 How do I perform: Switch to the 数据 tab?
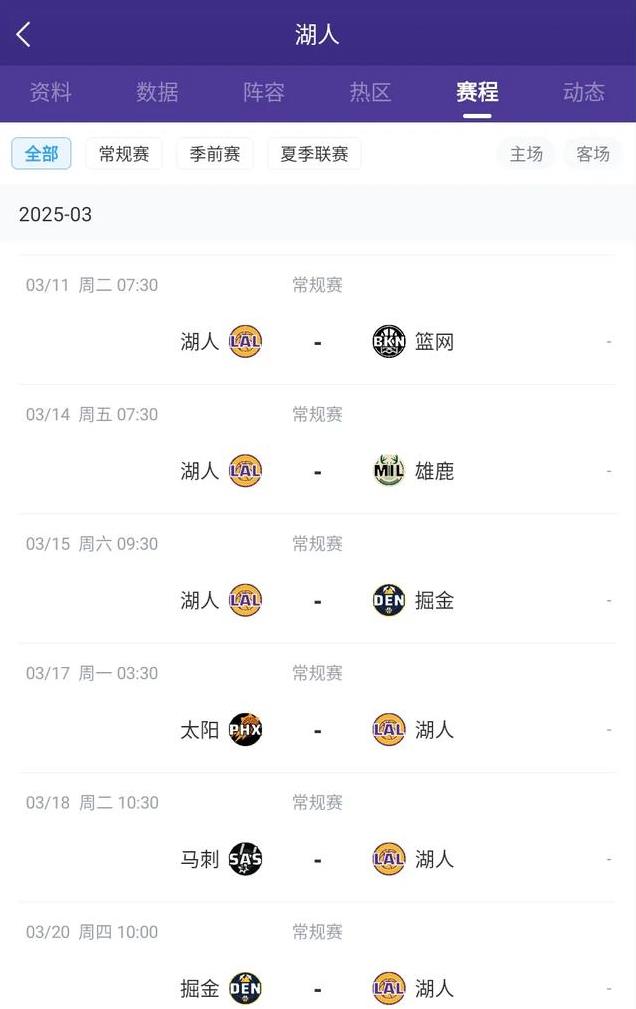coord(157,93)
